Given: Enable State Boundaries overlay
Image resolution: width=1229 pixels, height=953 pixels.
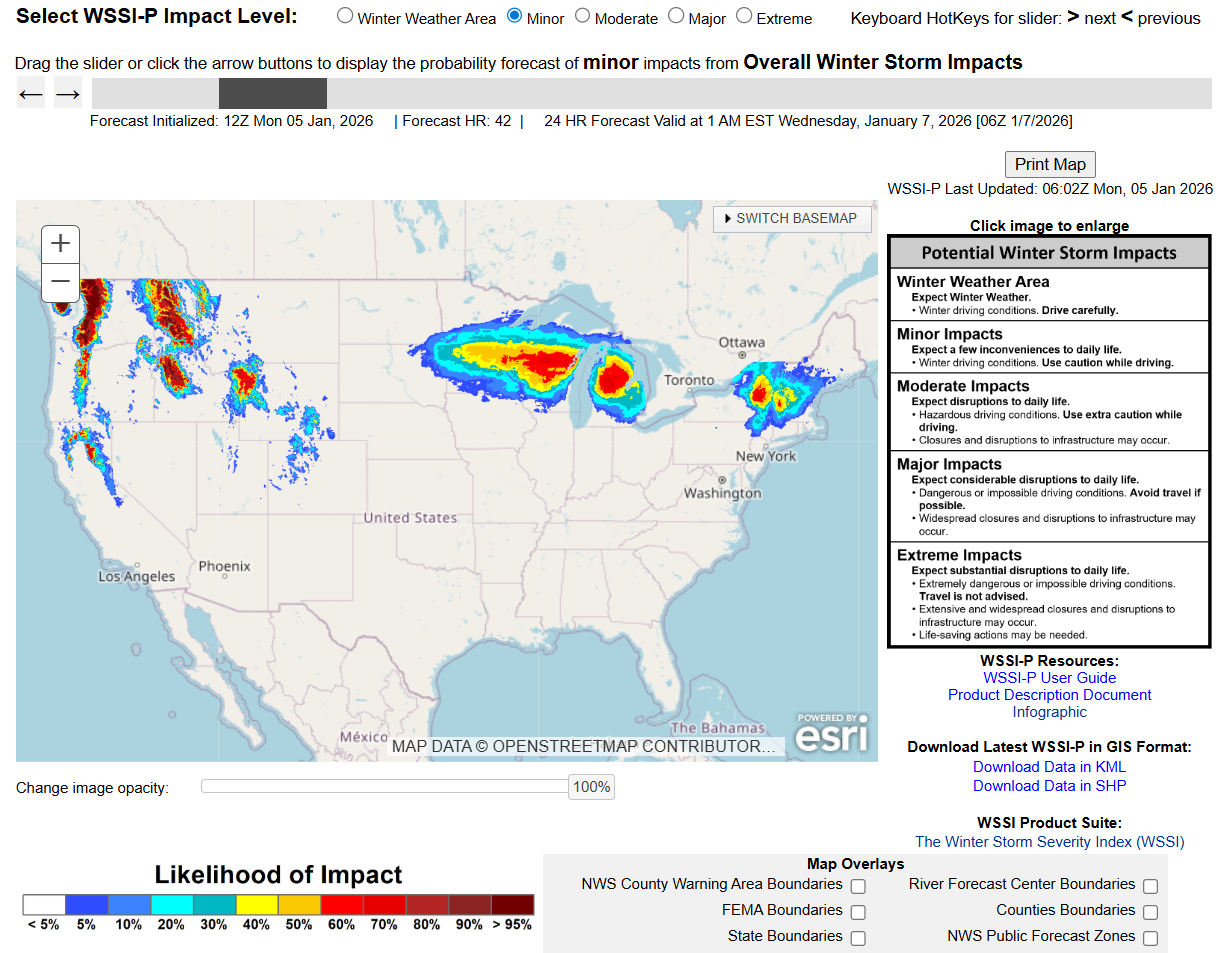Looking at the screenshot, I should click(857, 937).
